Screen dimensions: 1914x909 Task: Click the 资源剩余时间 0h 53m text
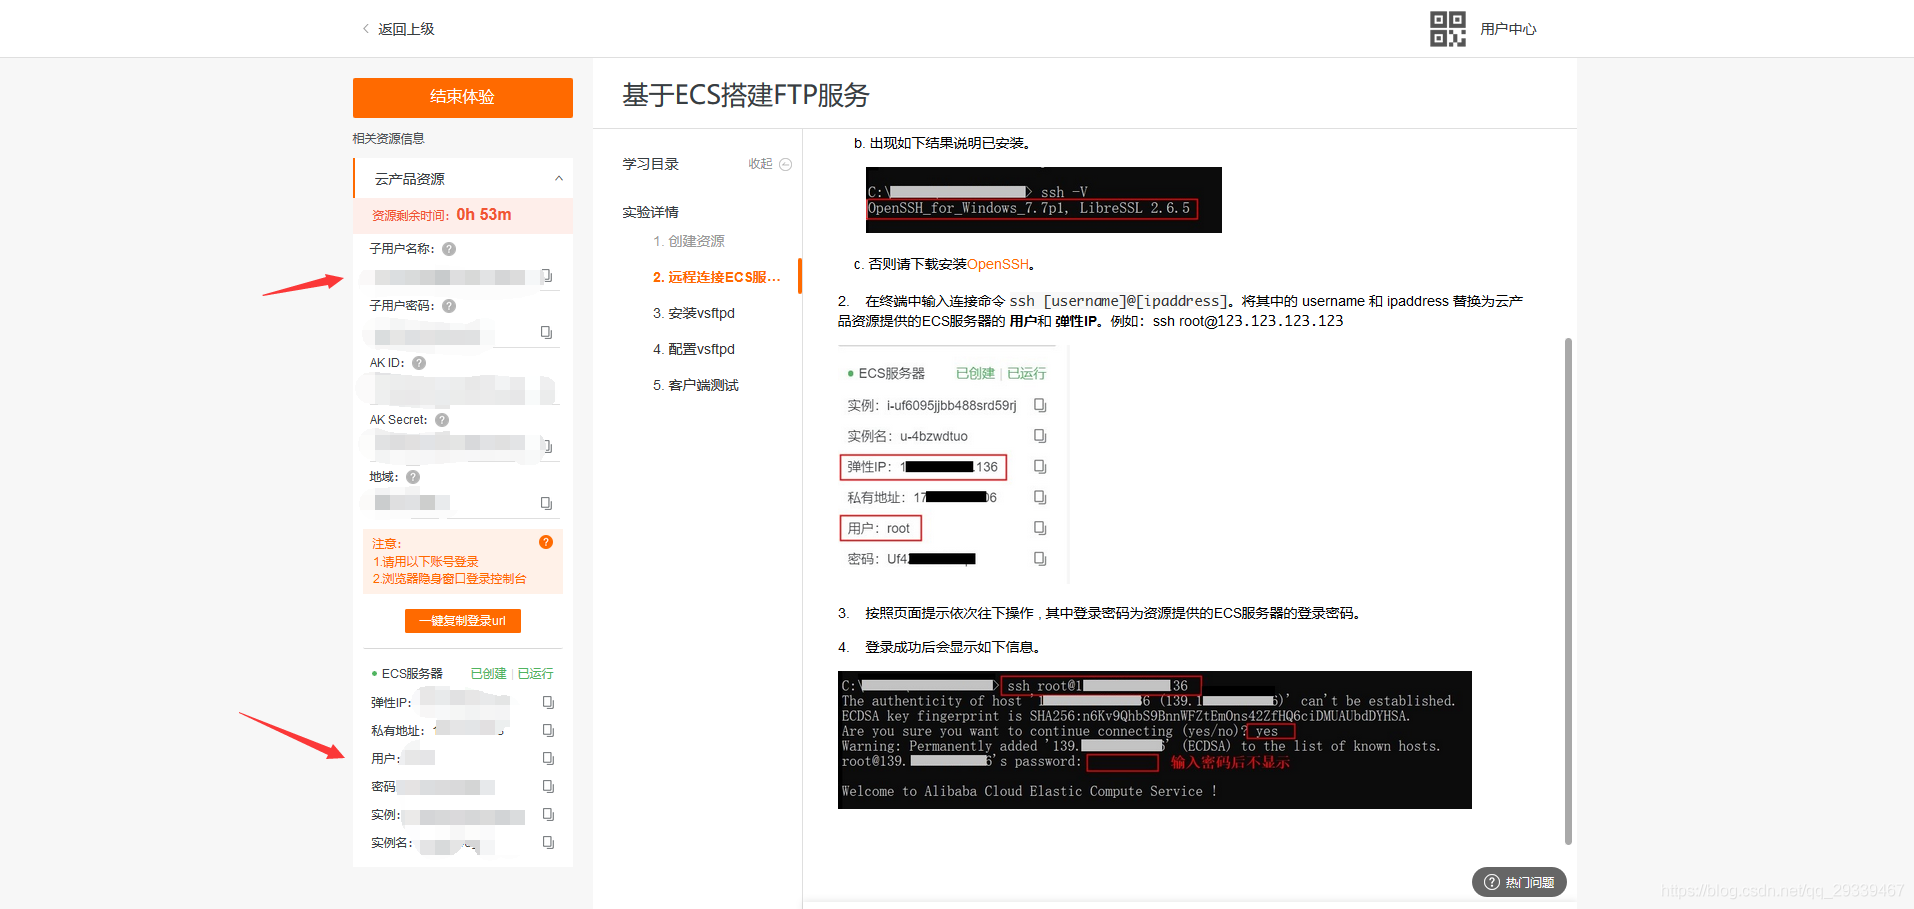tap(442, 215)
